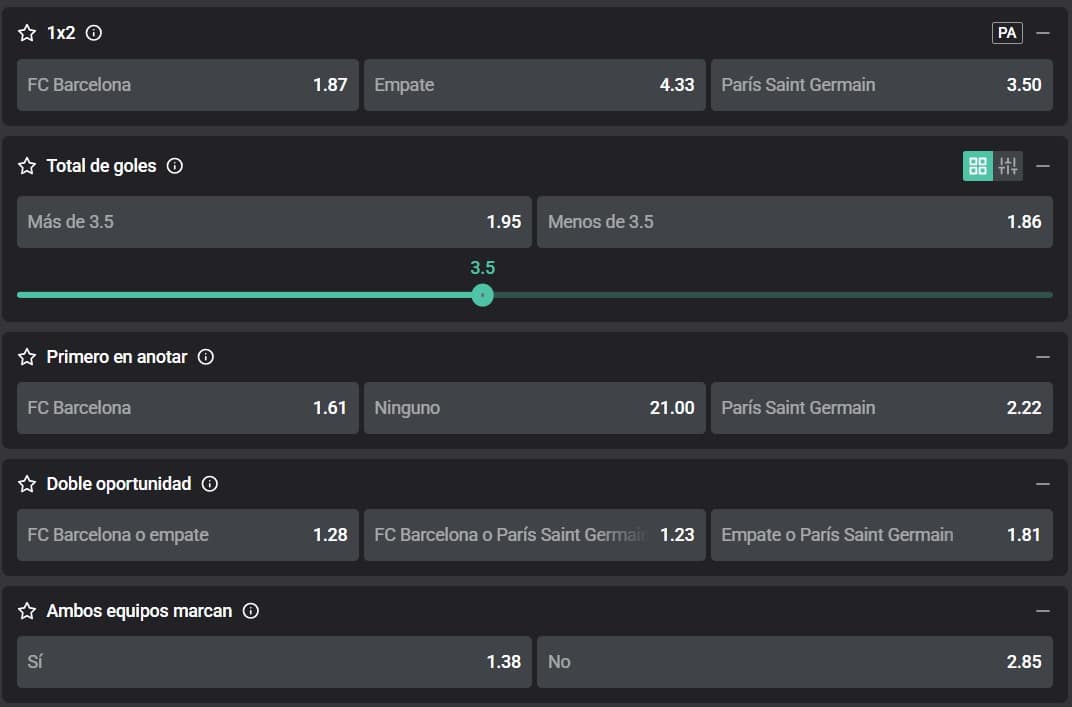
Task: Click the PA badge in 1x2 header
Action: pos(1007,33)
